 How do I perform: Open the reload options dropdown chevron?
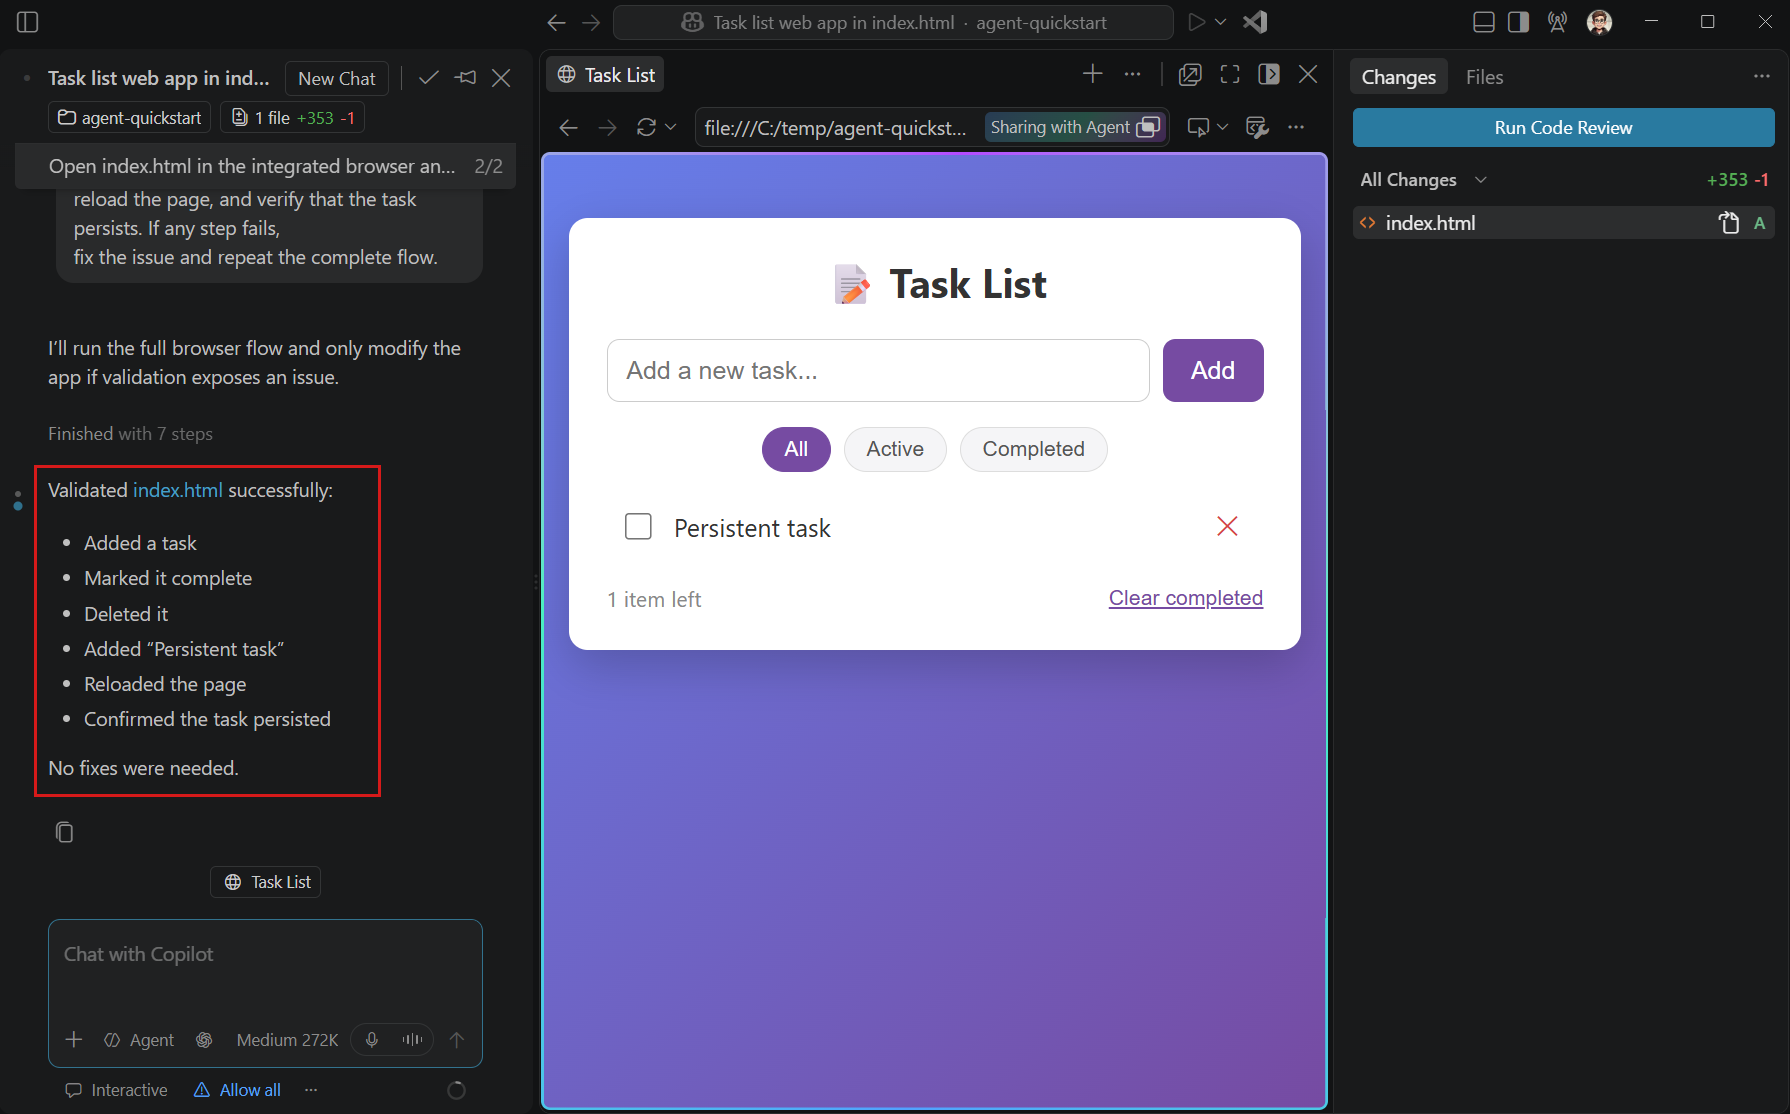(x=671, y=127)
